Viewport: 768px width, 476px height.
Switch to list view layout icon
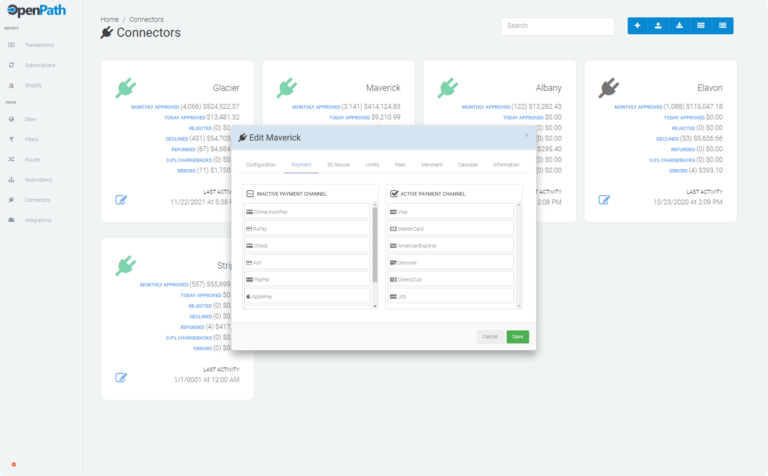(x=722, y=26)
